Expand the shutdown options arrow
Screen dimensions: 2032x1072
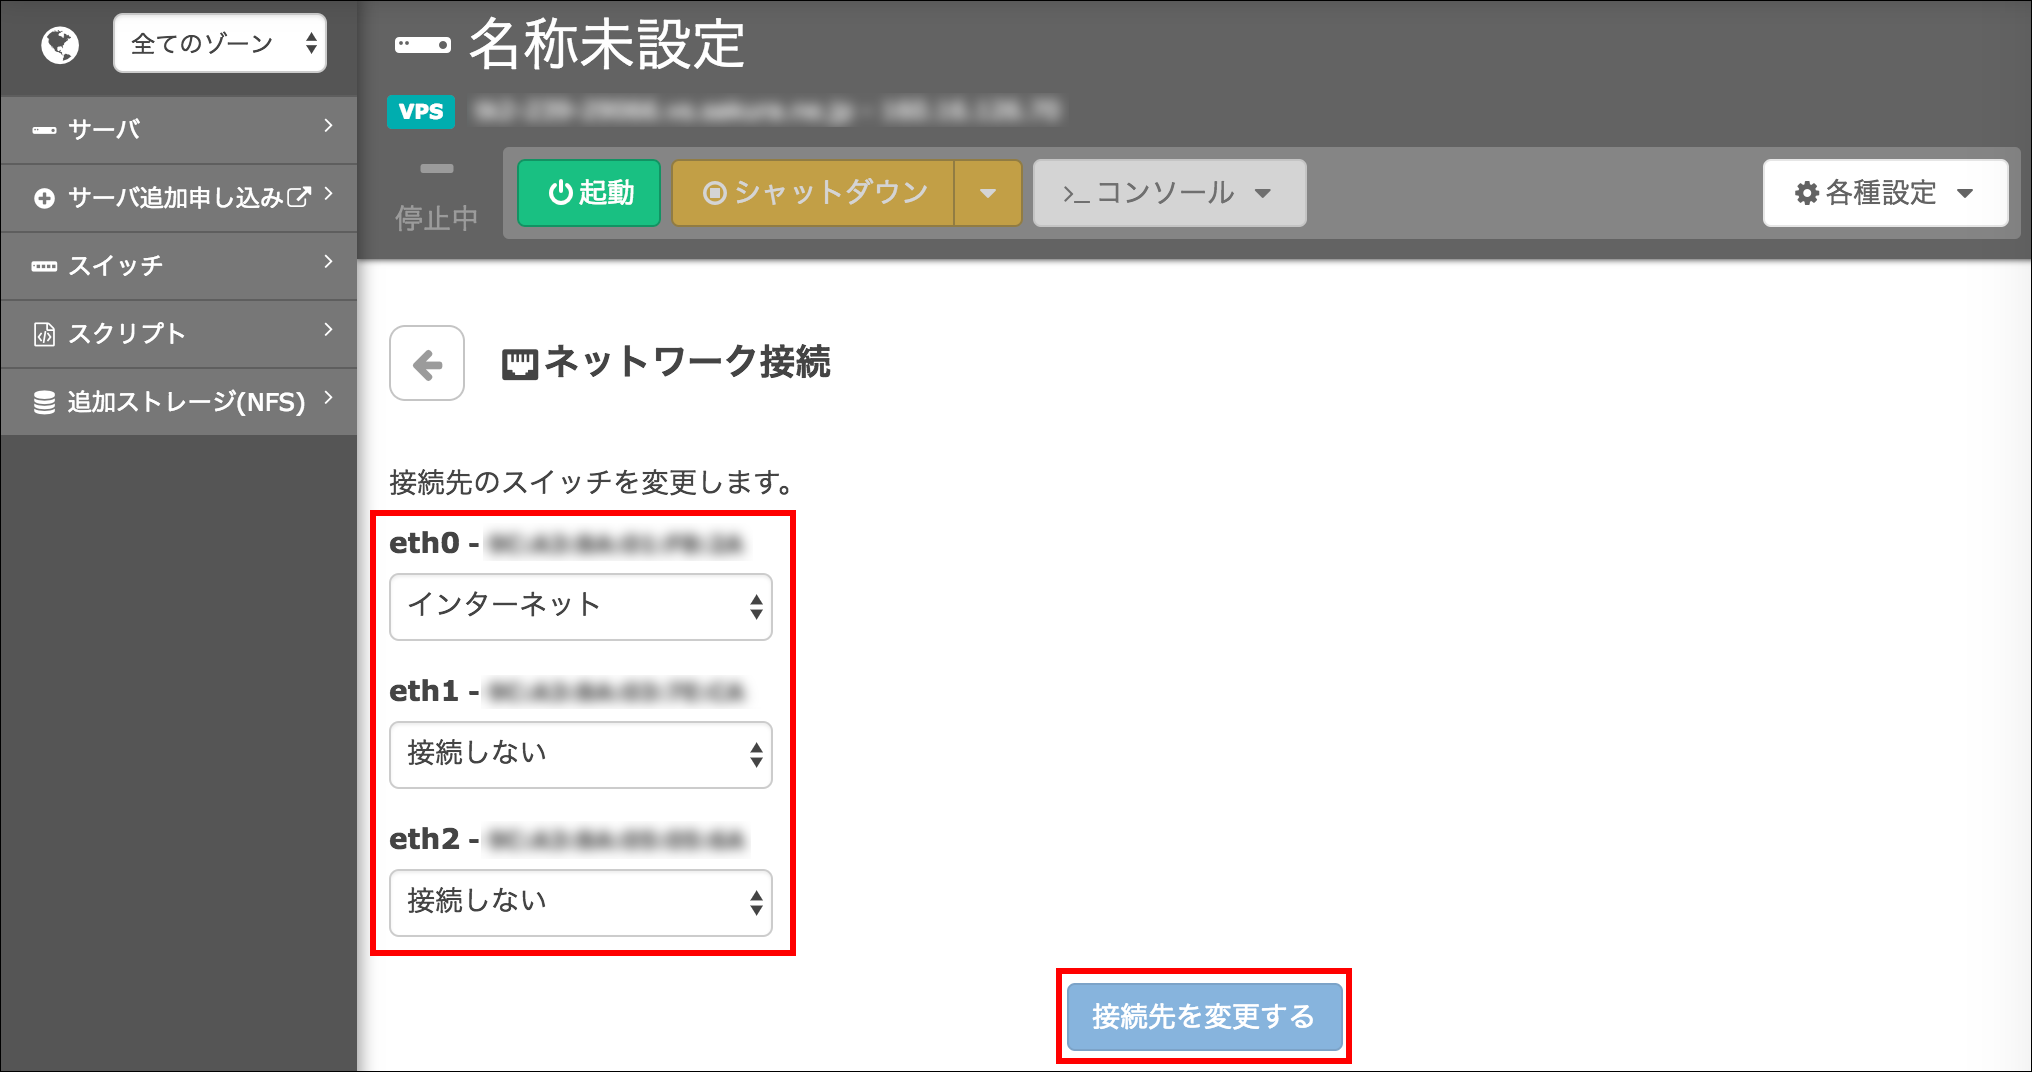point(988,193)
